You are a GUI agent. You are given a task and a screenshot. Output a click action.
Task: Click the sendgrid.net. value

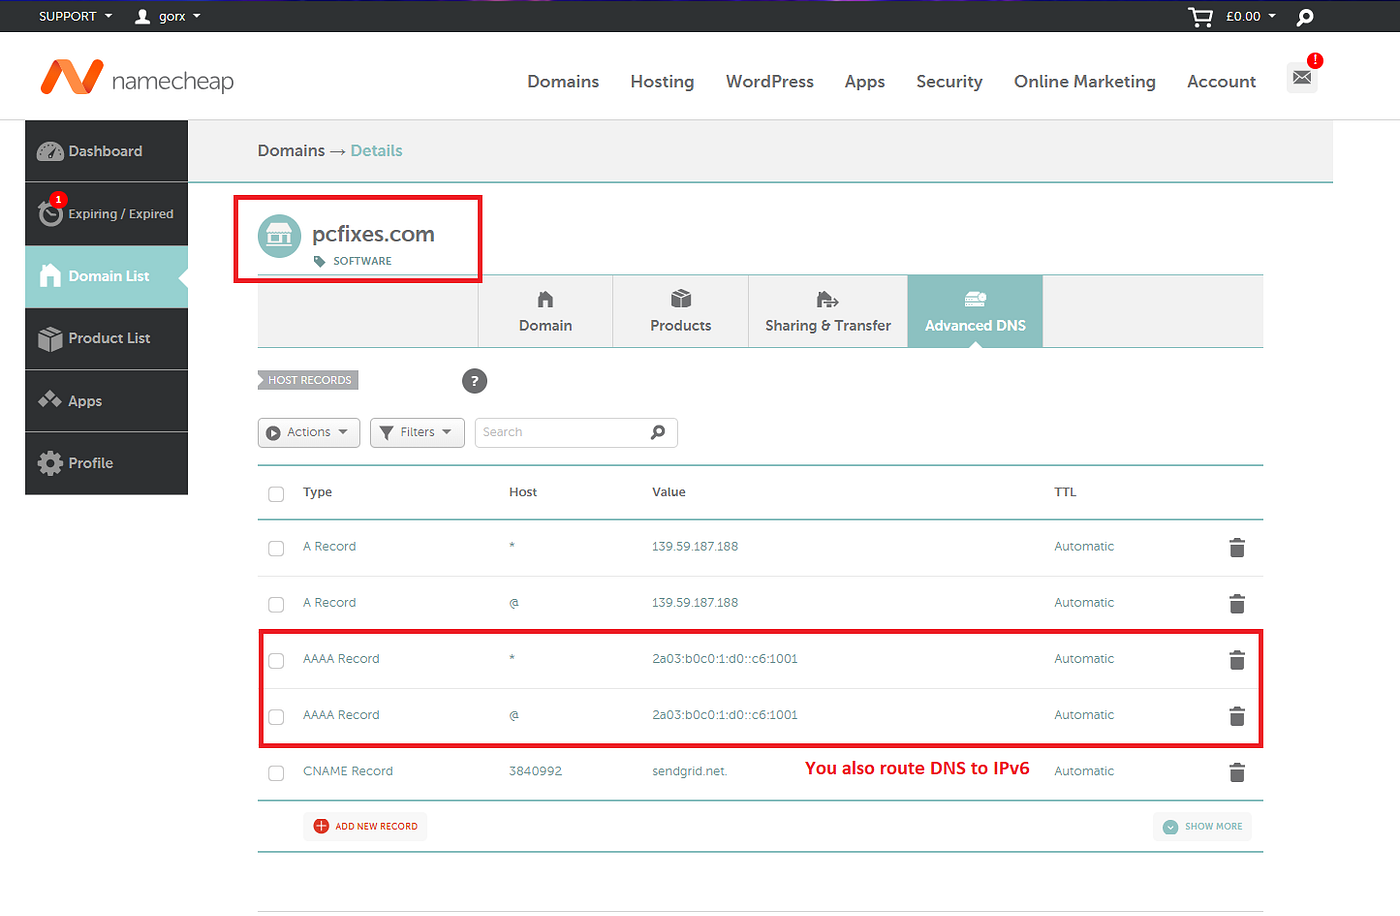pos(690,771)
